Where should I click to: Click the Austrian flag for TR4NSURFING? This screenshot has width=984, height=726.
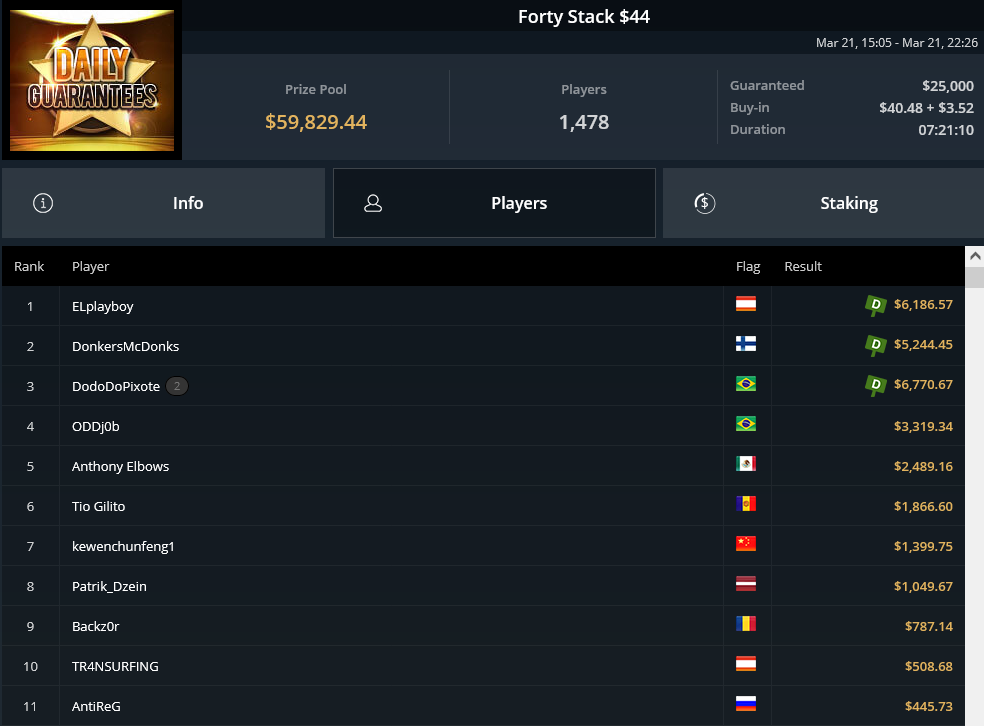(x=746, y=664)
